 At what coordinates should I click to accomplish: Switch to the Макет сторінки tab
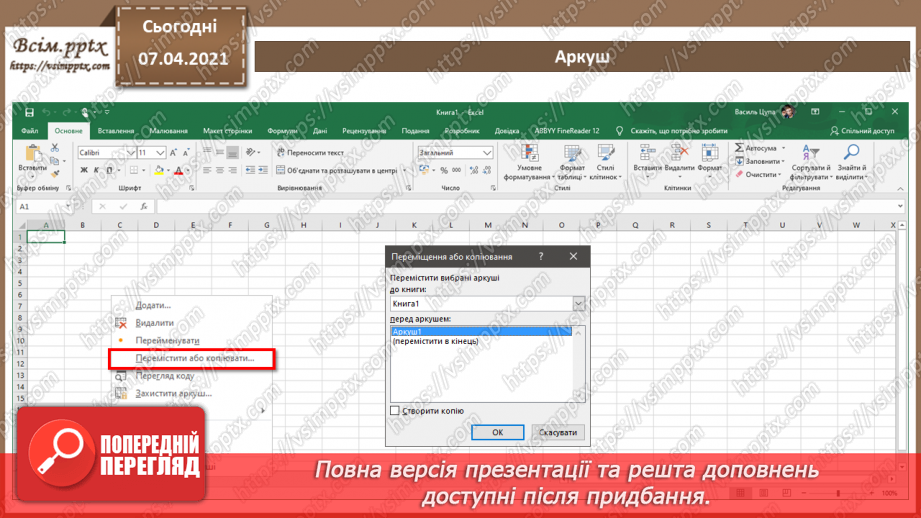click(228, 131)
